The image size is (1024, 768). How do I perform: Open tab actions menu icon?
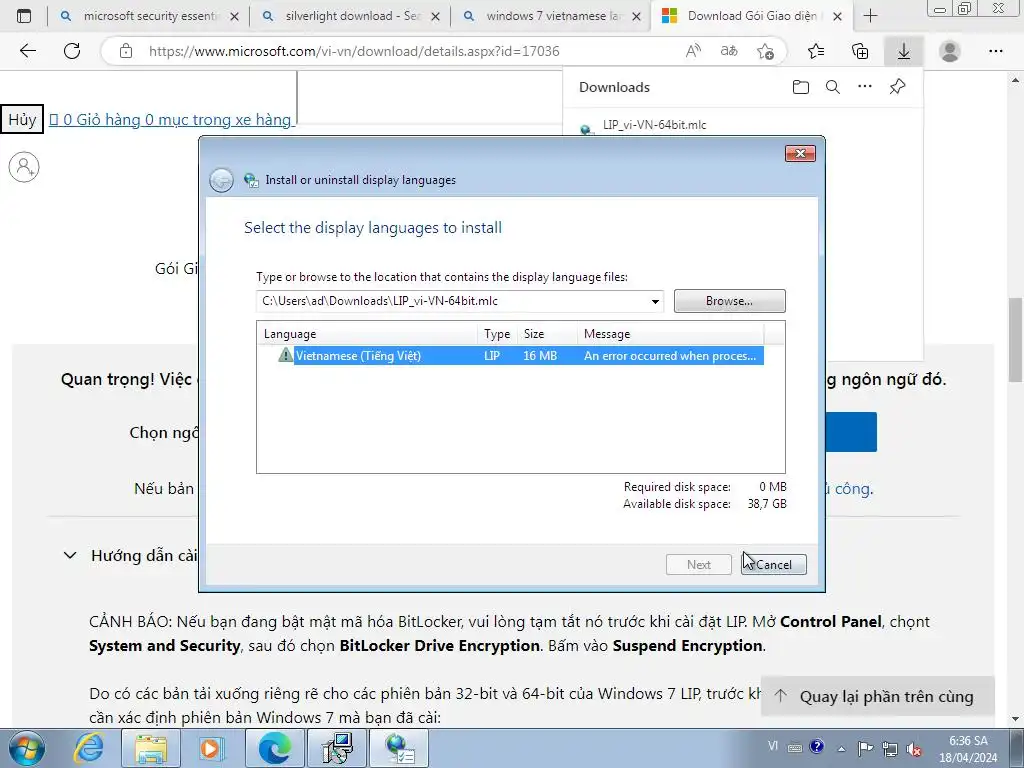click(x=24, y=16)
